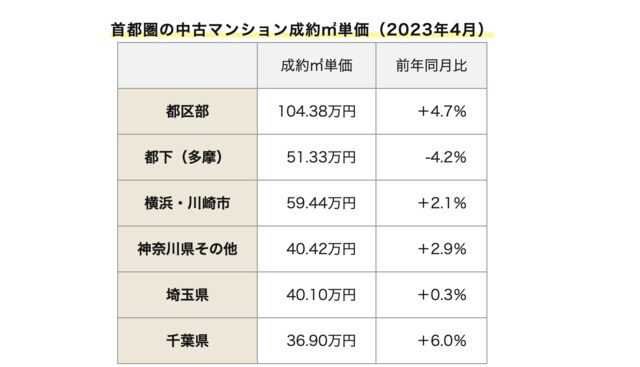Select the 40.10万円 price cell
Image resolution: width=640 pixels, height=367 pixels.
(x=316, y=295)
